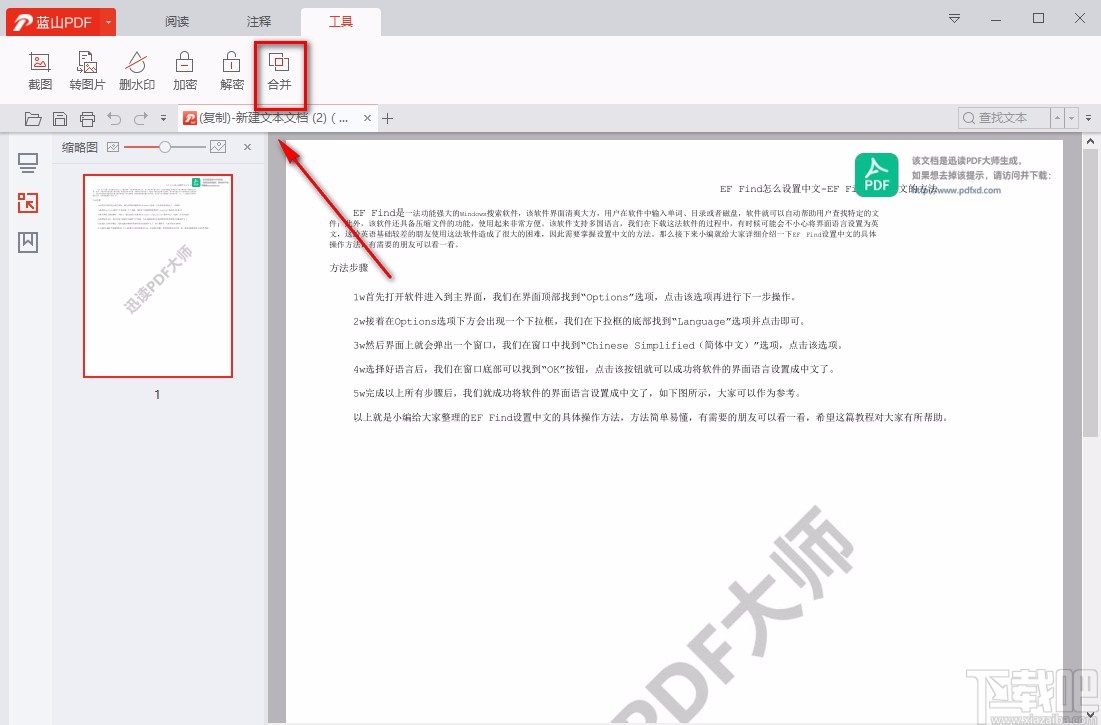Viewport: 1101px width, 725px height.
Task: Select the 工具 tab
Action: (x=341, y=22)
